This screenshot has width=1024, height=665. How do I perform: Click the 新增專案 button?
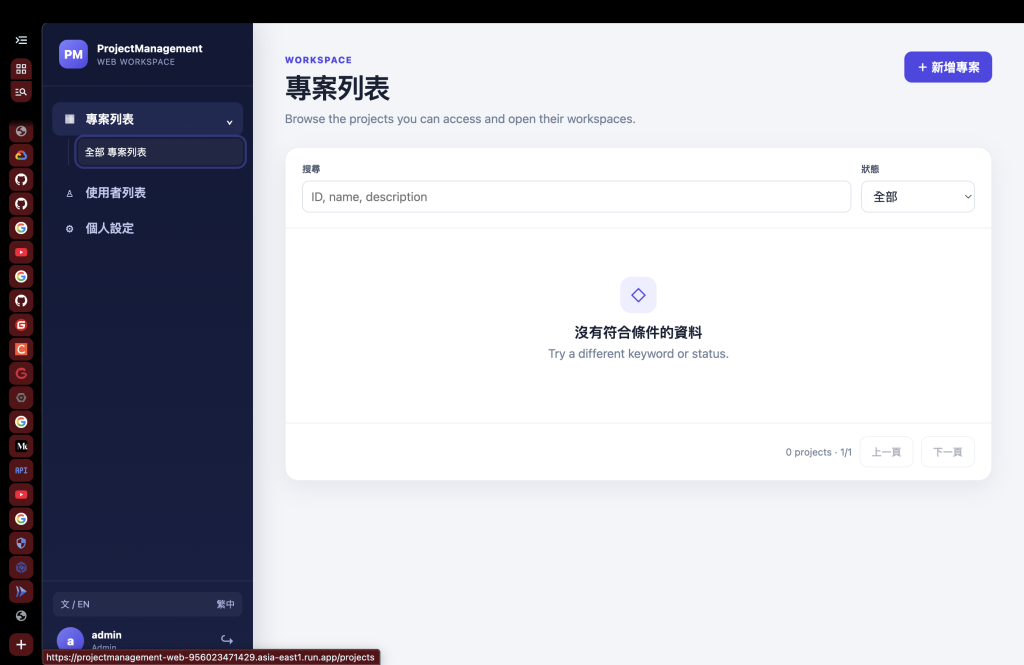tap(948, 67)
